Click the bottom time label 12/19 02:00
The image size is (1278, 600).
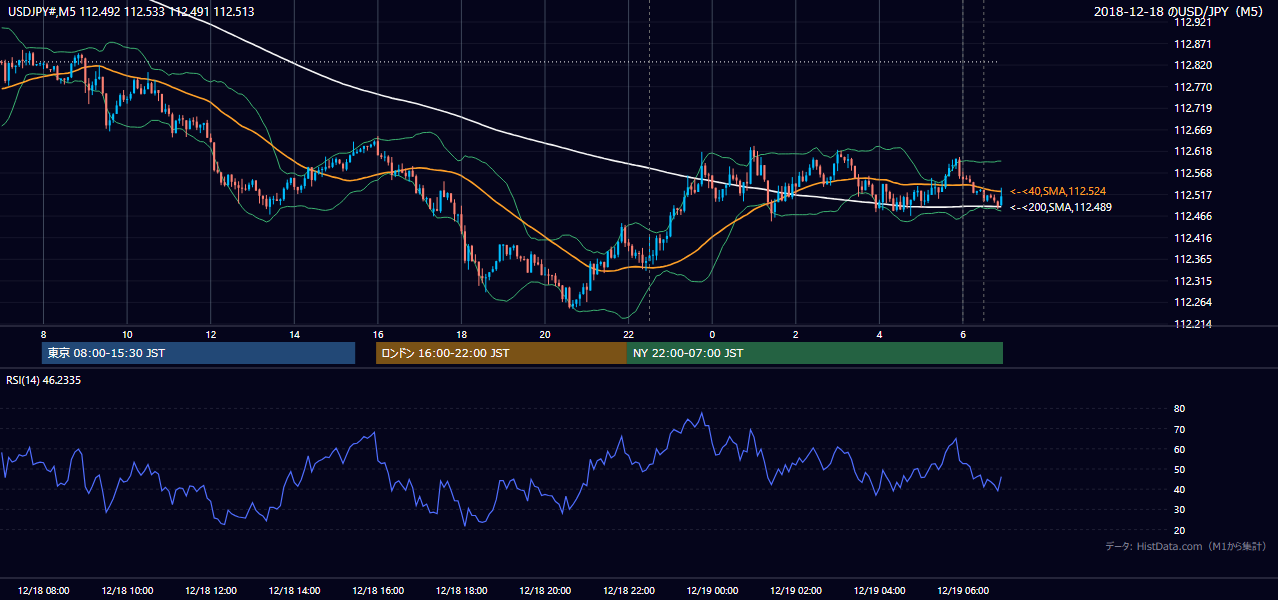[796, 591]
